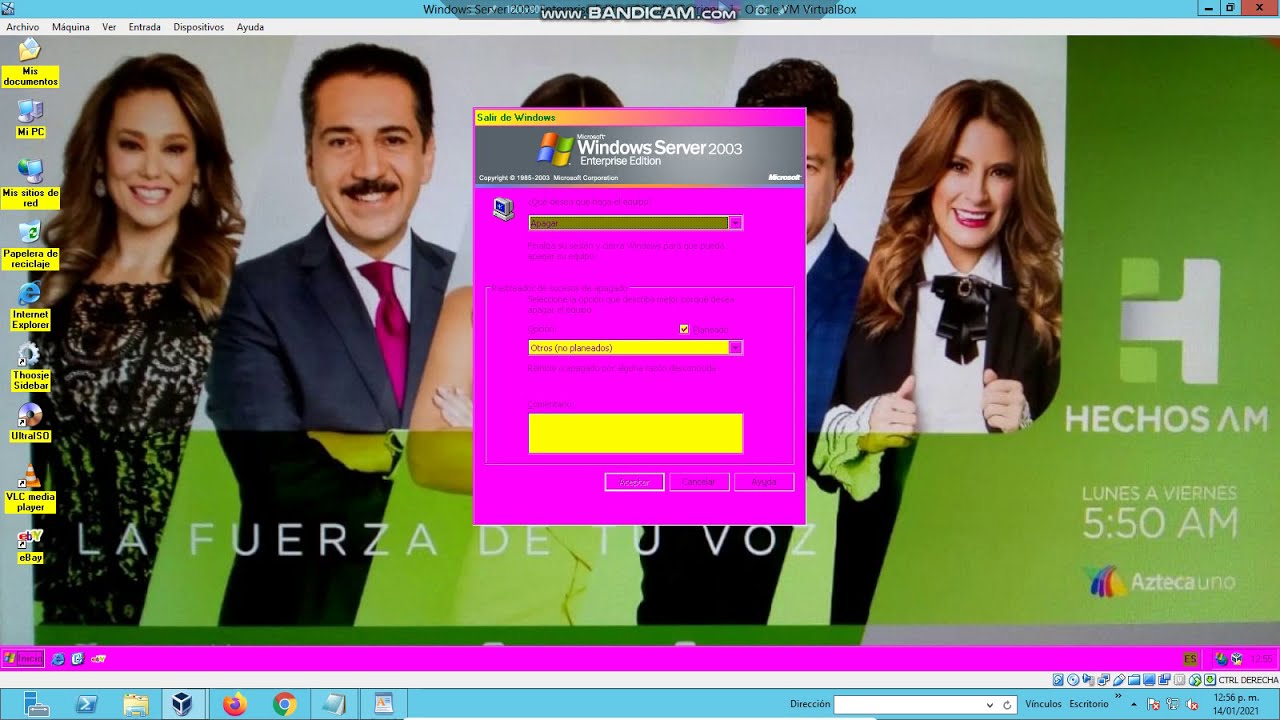This screenshot has width=1280, height=720.
Task: Click the VirtualBox display status icon
Action: [1149, 680]
